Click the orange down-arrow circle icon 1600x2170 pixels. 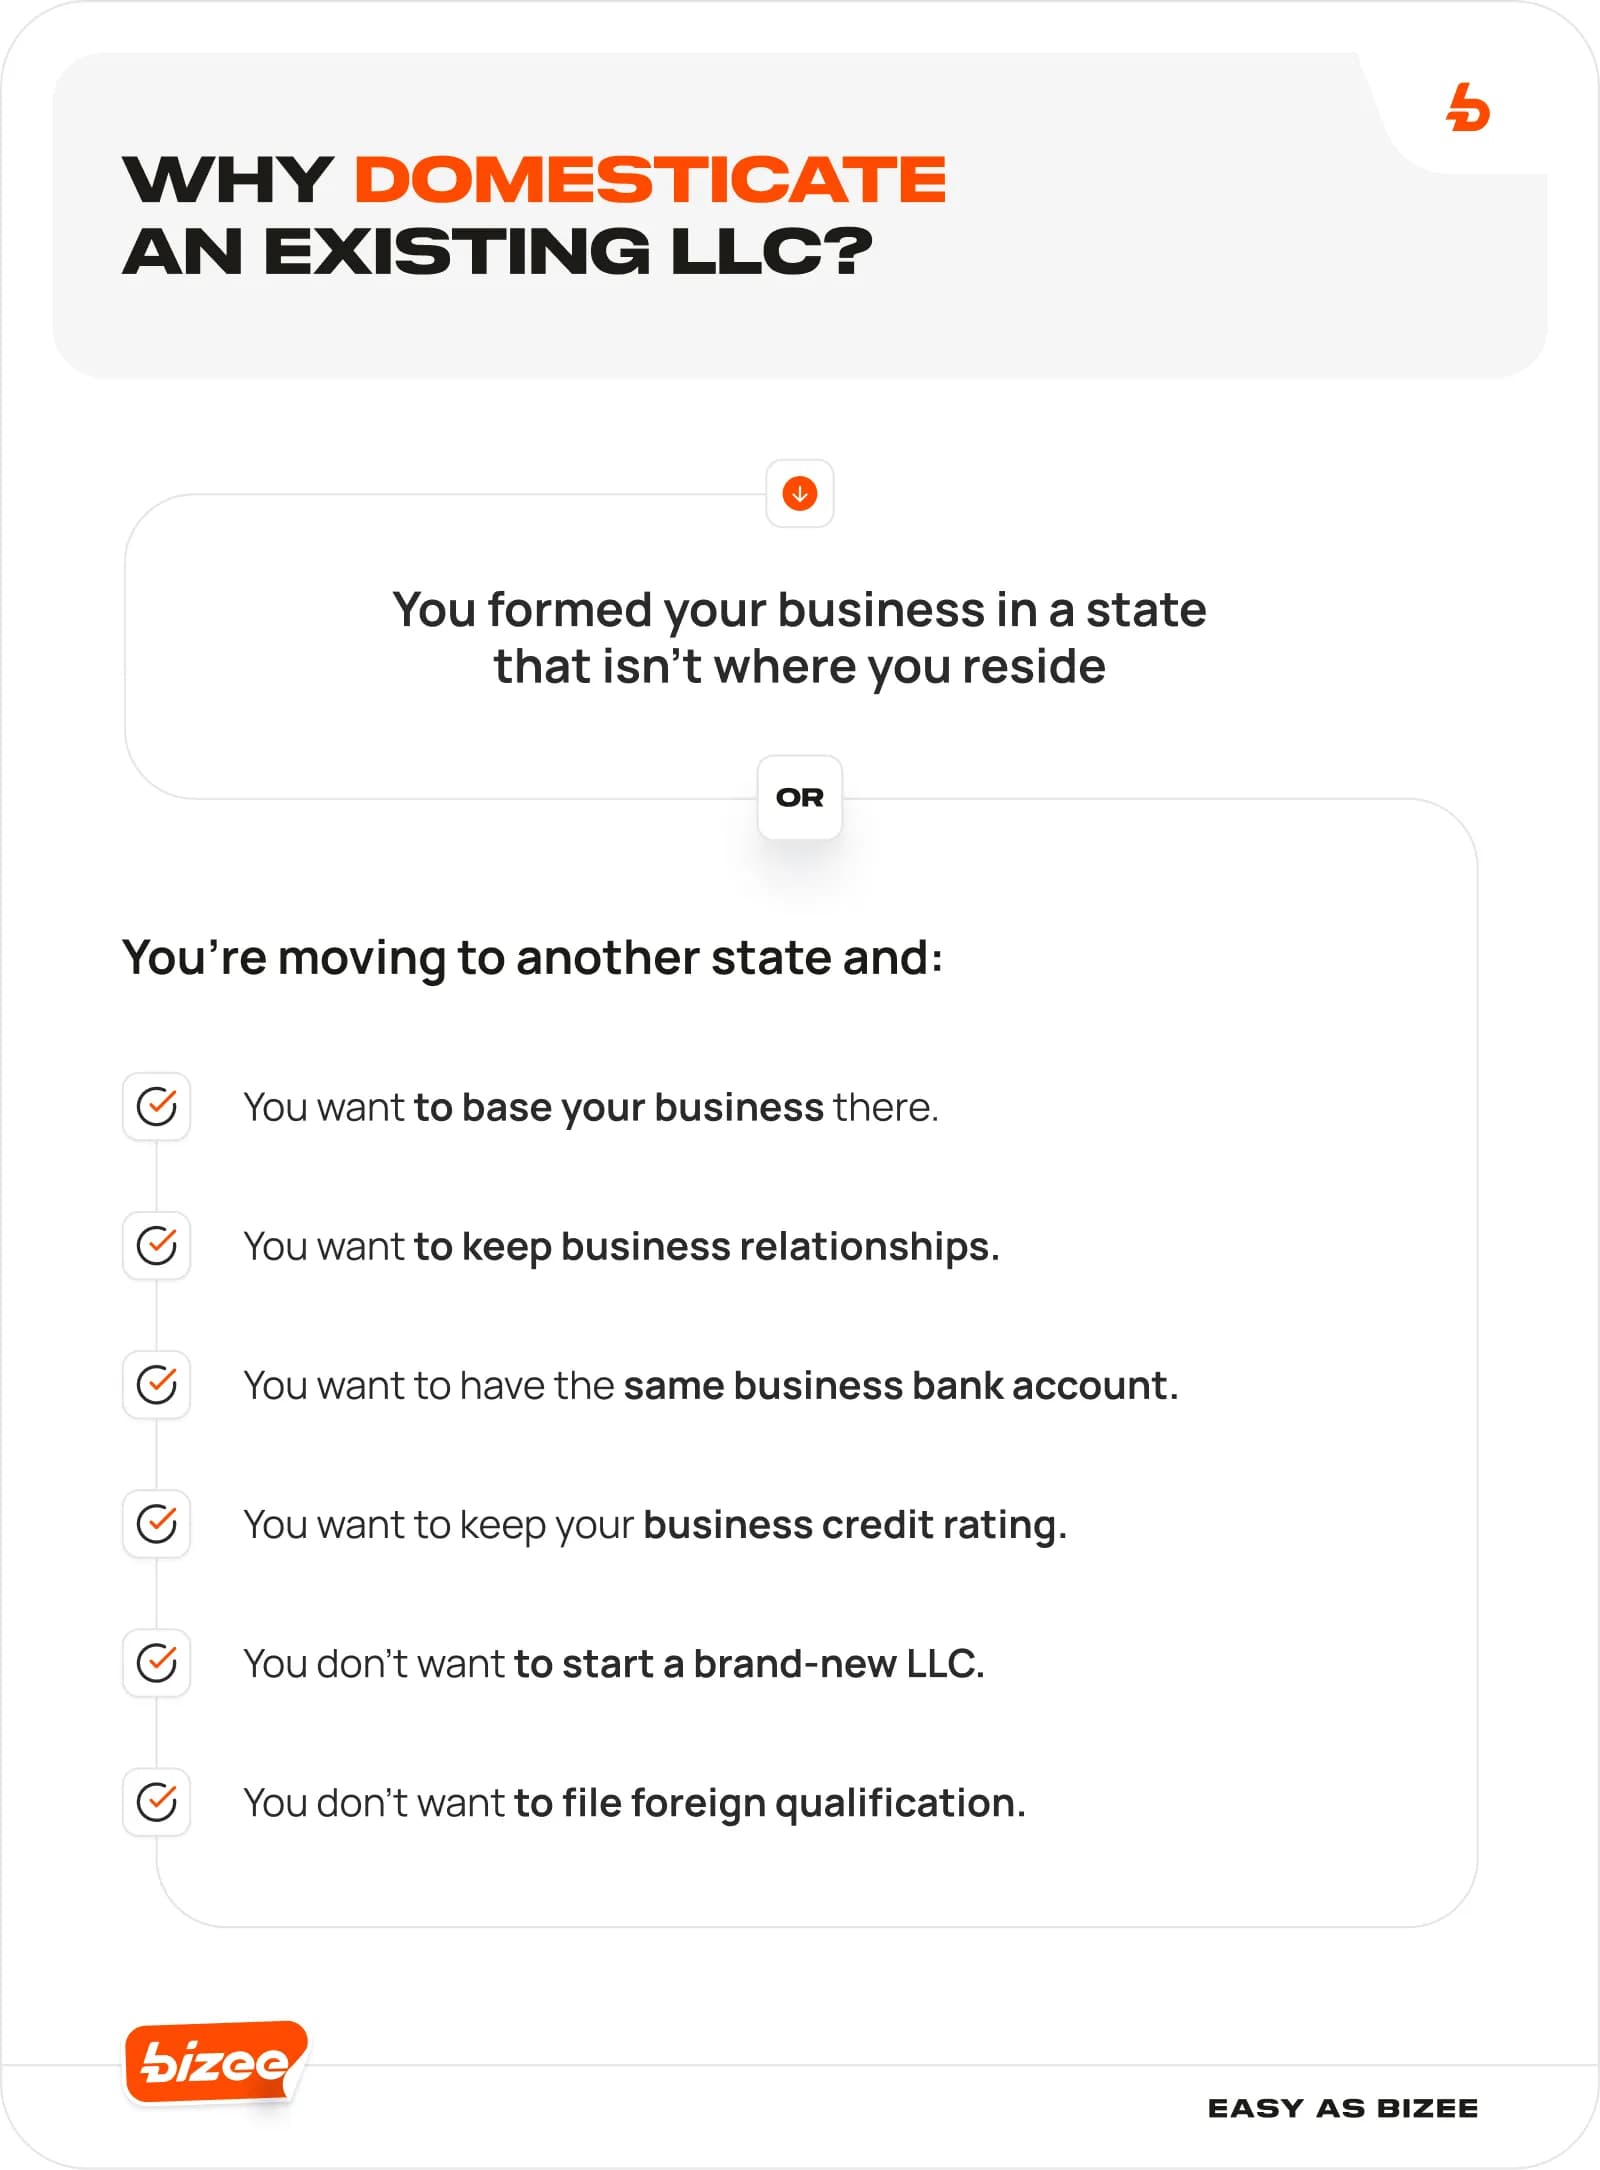(799, 493)
